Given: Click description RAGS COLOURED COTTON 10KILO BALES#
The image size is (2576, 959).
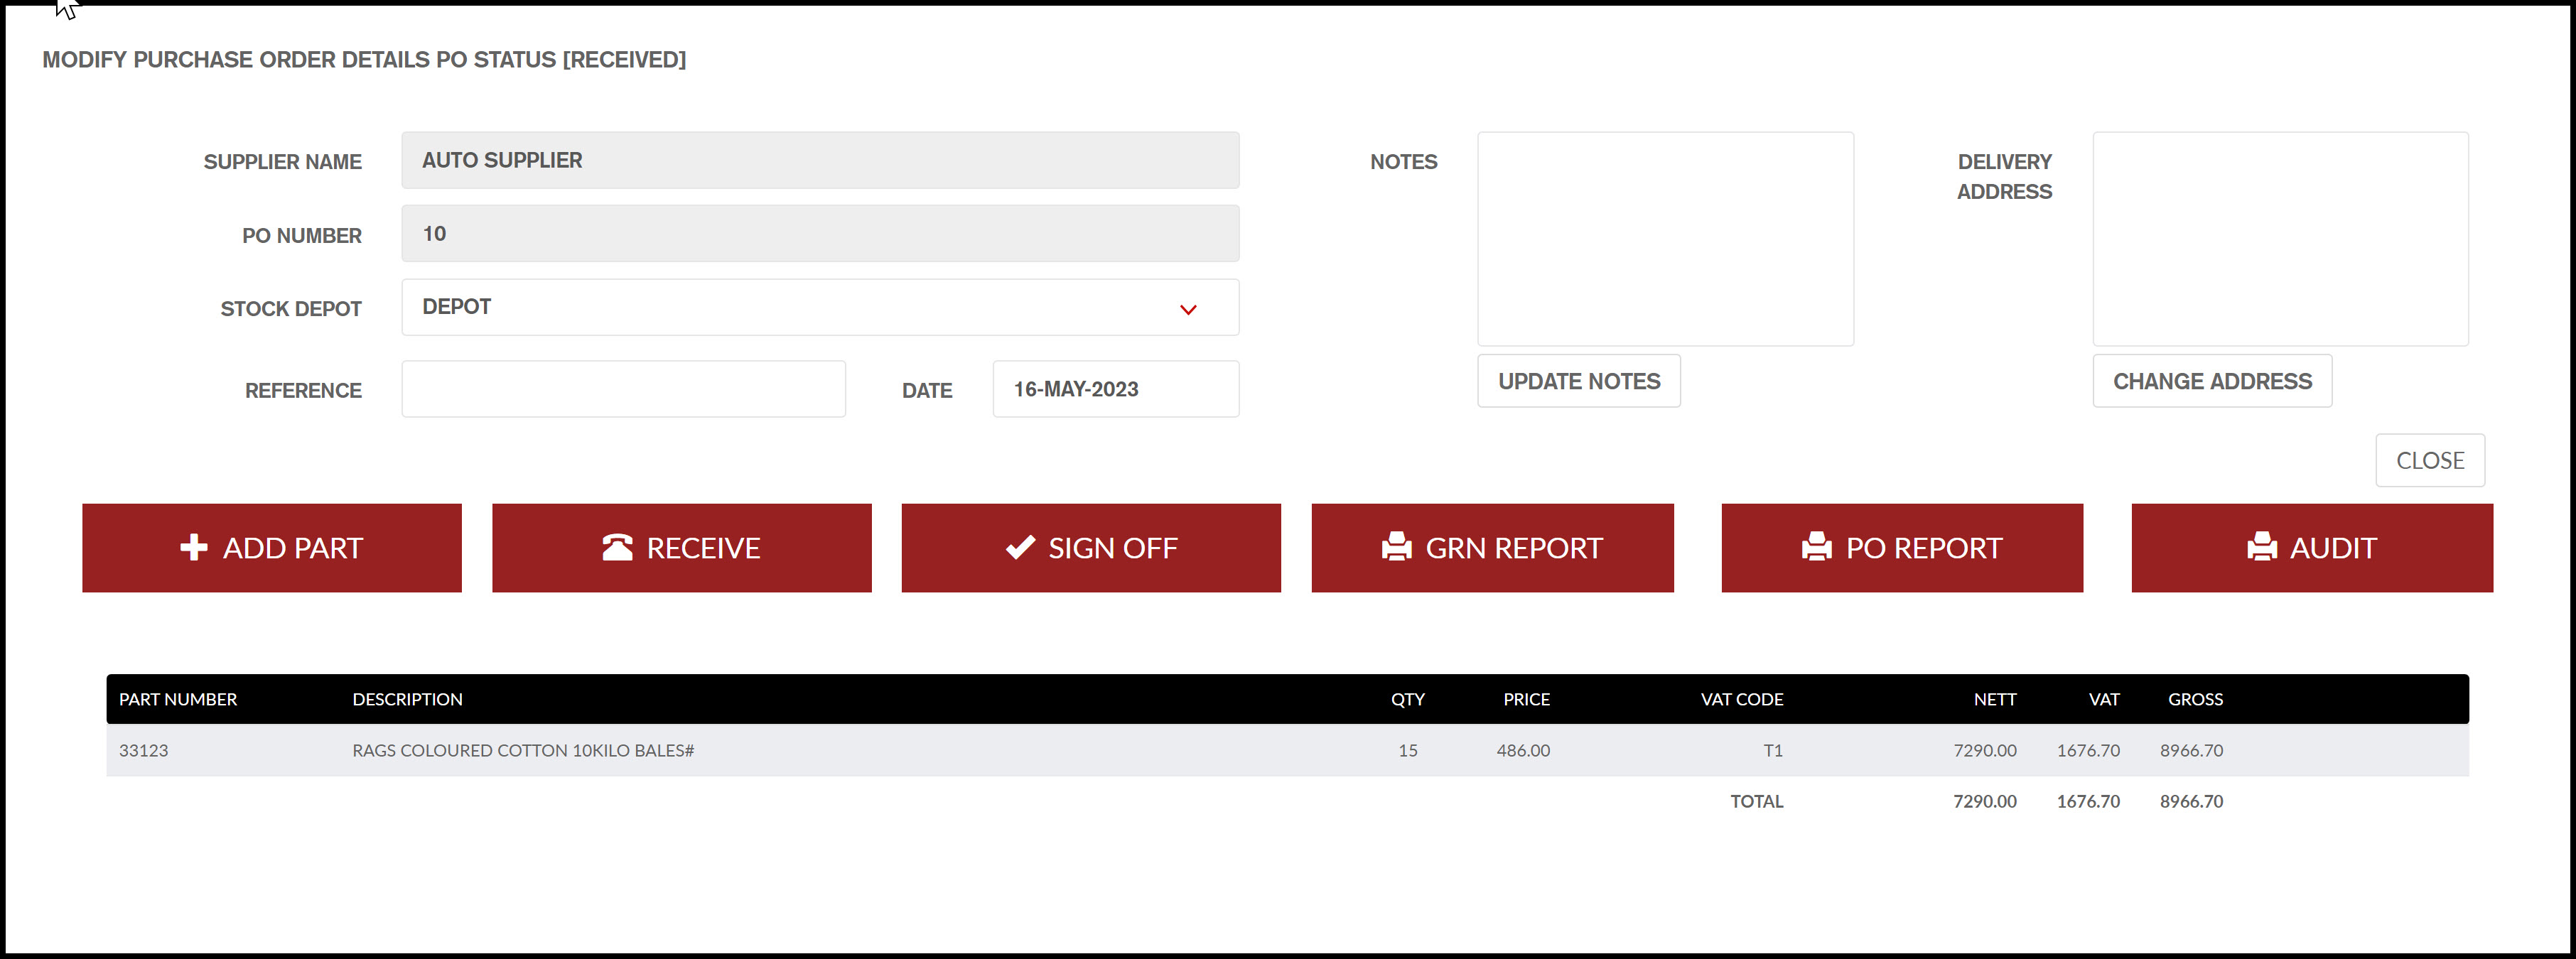Looking at the screenshot, I should (x=523, y=750).
